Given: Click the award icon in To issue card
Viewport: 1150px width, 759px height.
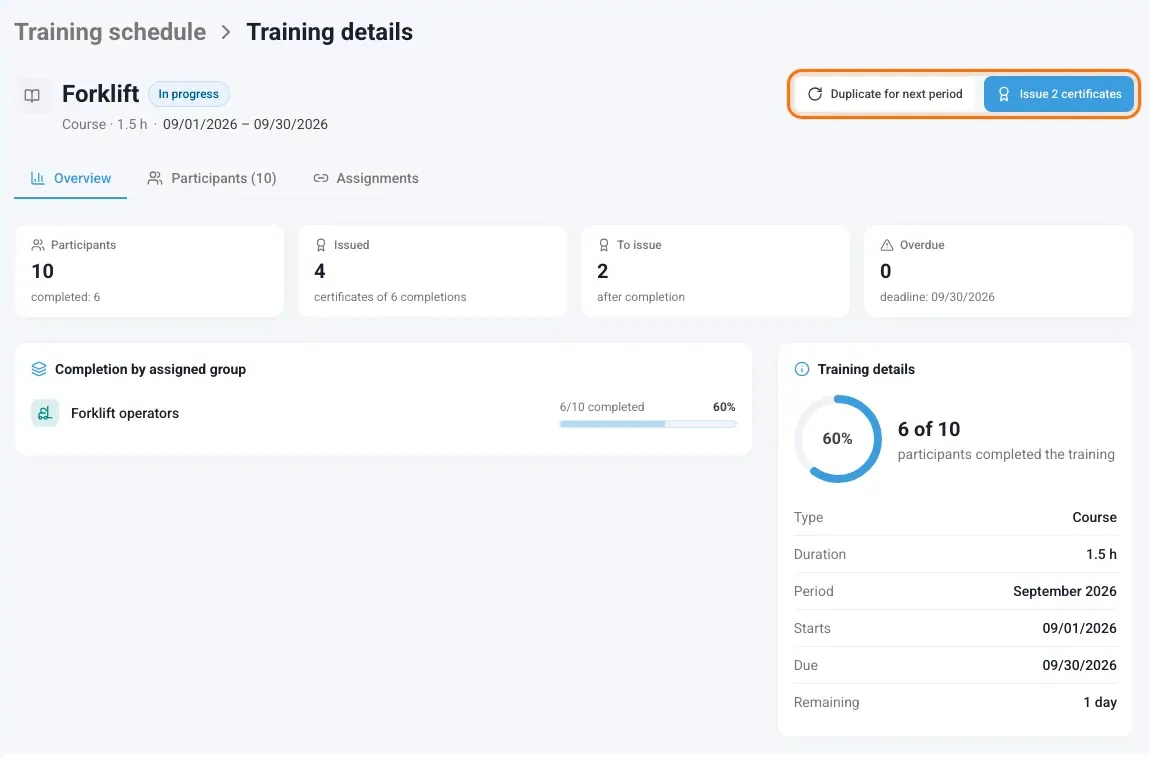Looking at the screenshot, I should click(604, 245).
